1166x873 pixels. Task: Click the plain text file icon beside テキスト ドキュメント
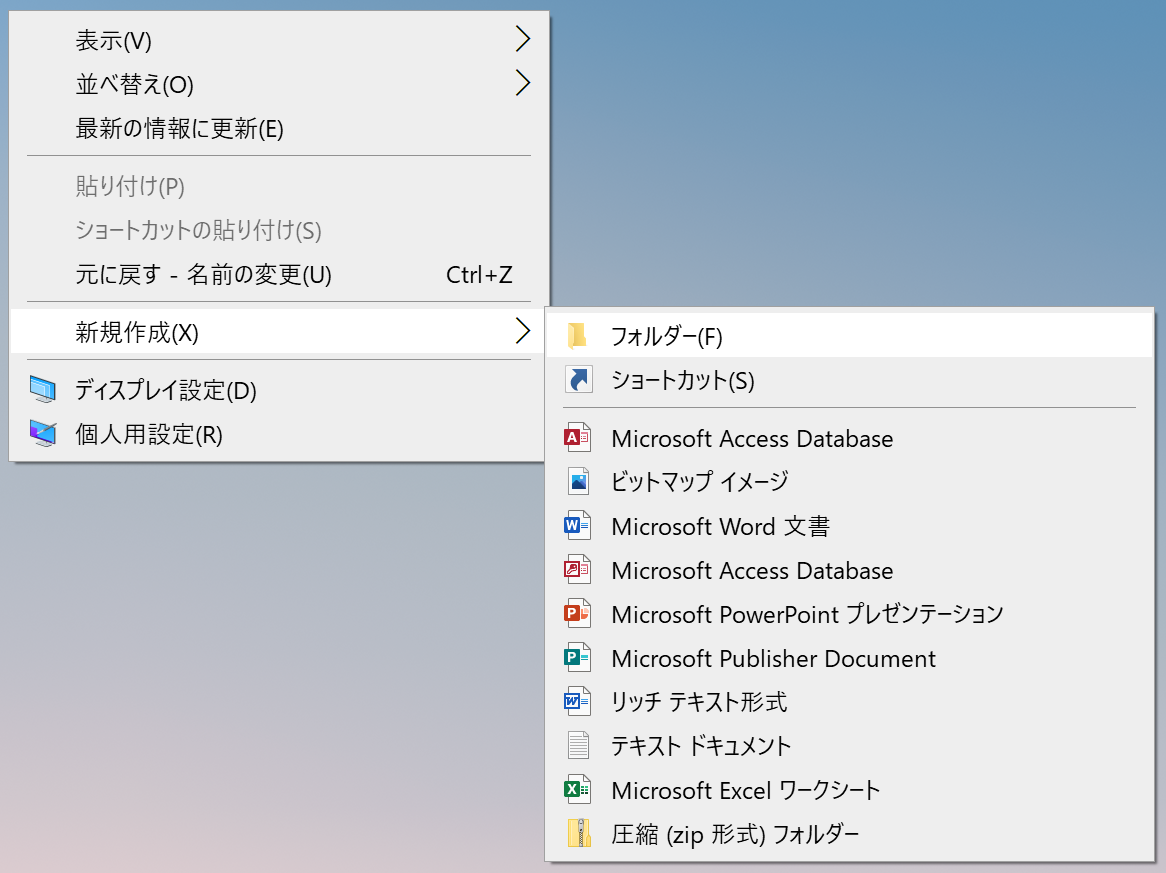578,745
